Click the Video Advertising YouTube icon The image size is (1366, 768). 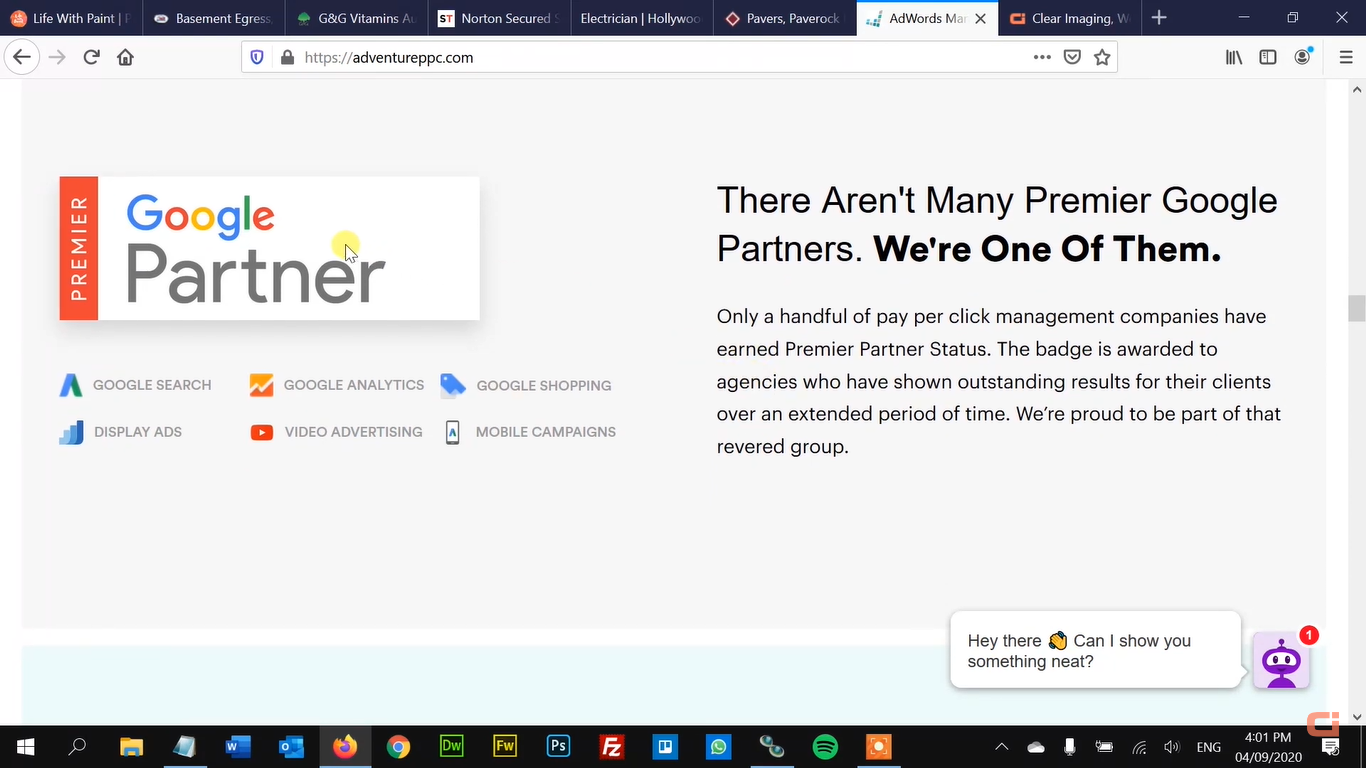click(262, 432)
